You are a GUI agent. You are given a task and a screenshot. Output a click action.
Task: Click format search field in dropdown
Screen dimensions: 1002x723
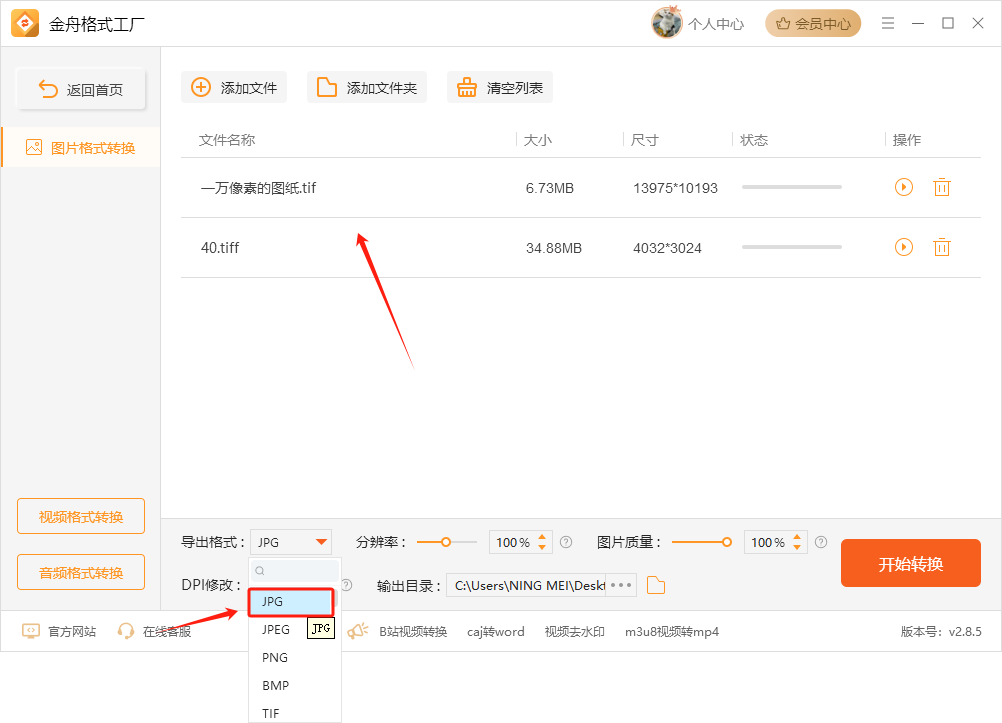(x=295, y=570)
